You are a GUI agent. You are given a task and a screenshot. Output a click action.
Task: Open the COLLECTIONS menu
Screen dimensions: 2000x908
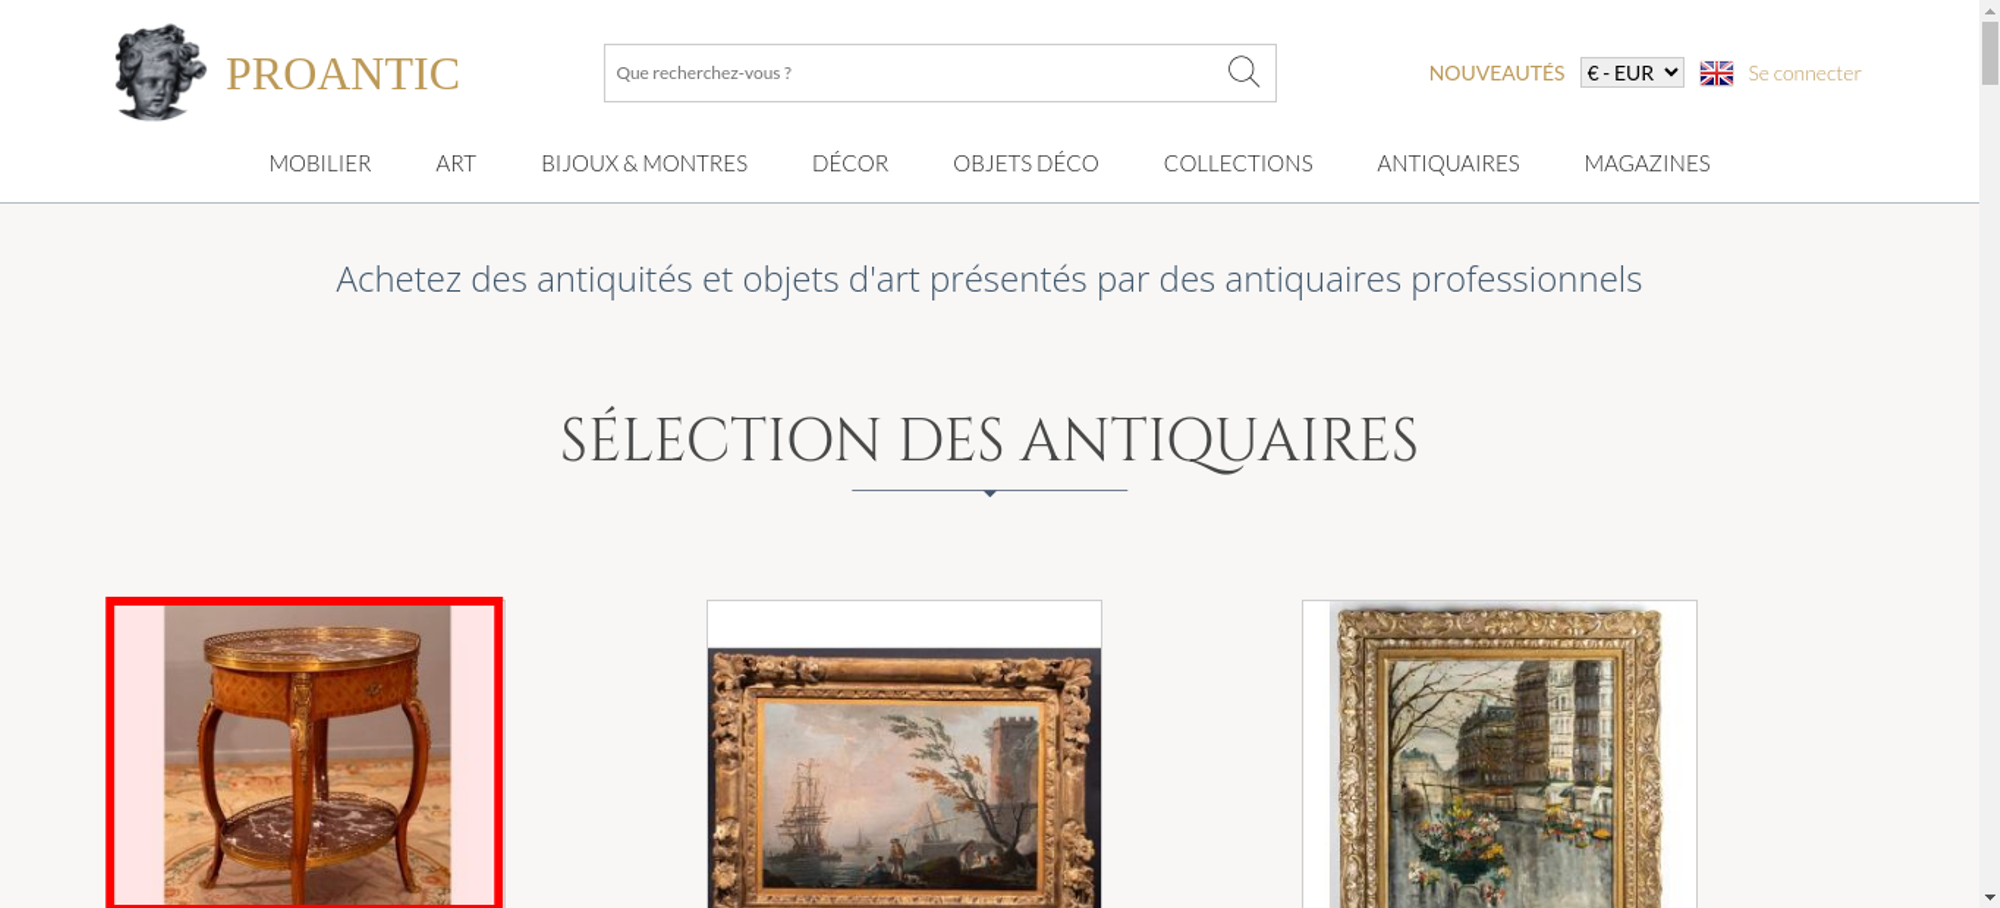[1238, 163]
